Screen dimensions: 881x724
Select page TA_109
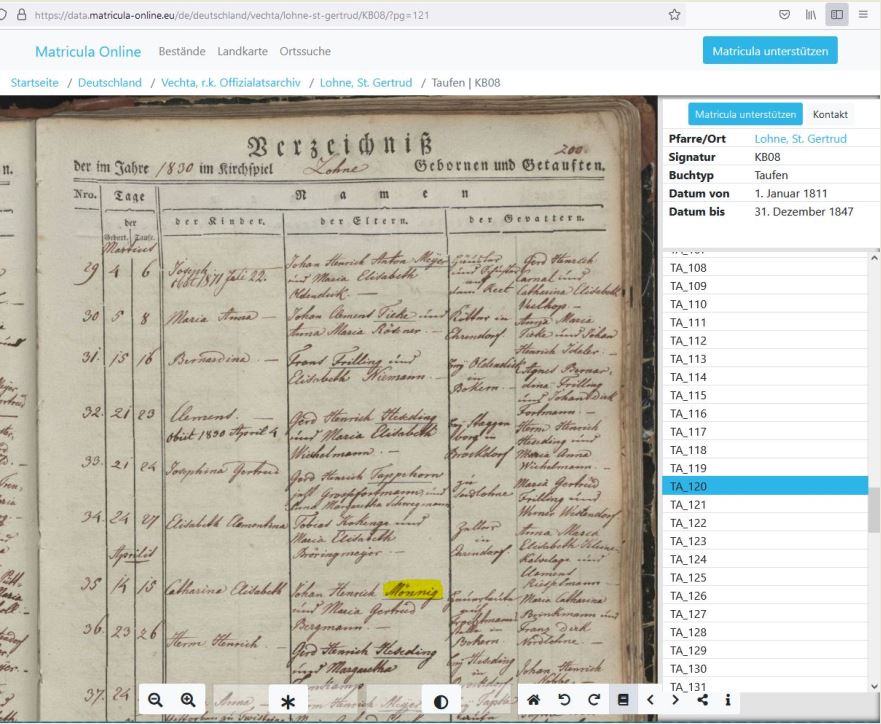click(765, 286)
